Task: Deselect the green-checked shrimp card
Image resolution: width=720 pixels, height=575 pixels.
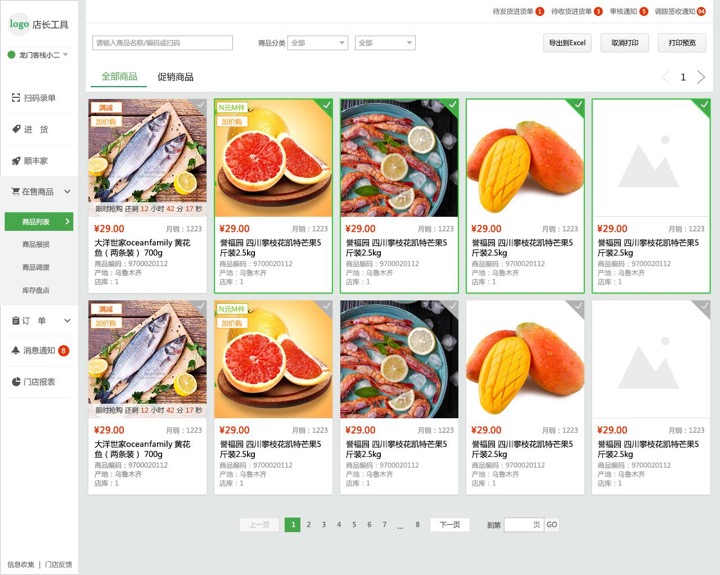Action: click(452, 105)
